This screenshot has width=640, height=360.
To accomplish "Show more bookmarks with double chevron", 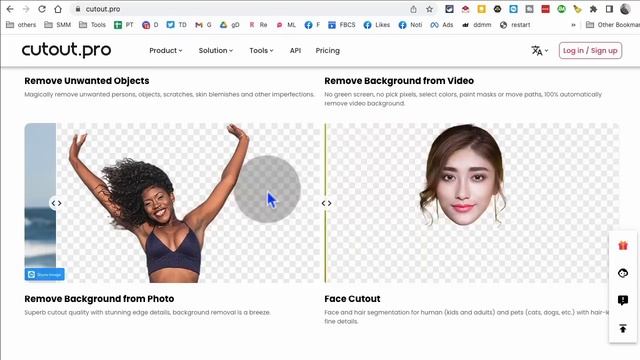I will click(x=573, y=25).
